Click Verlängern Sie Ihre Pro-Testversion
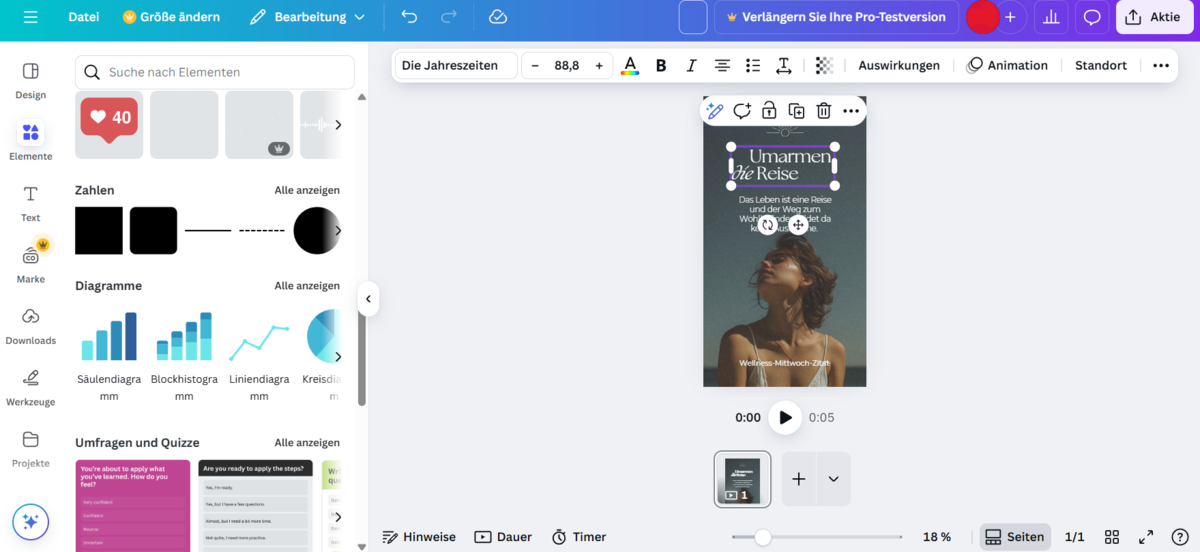This screenshot has height=552, width=1200. (x=836, y=17)
